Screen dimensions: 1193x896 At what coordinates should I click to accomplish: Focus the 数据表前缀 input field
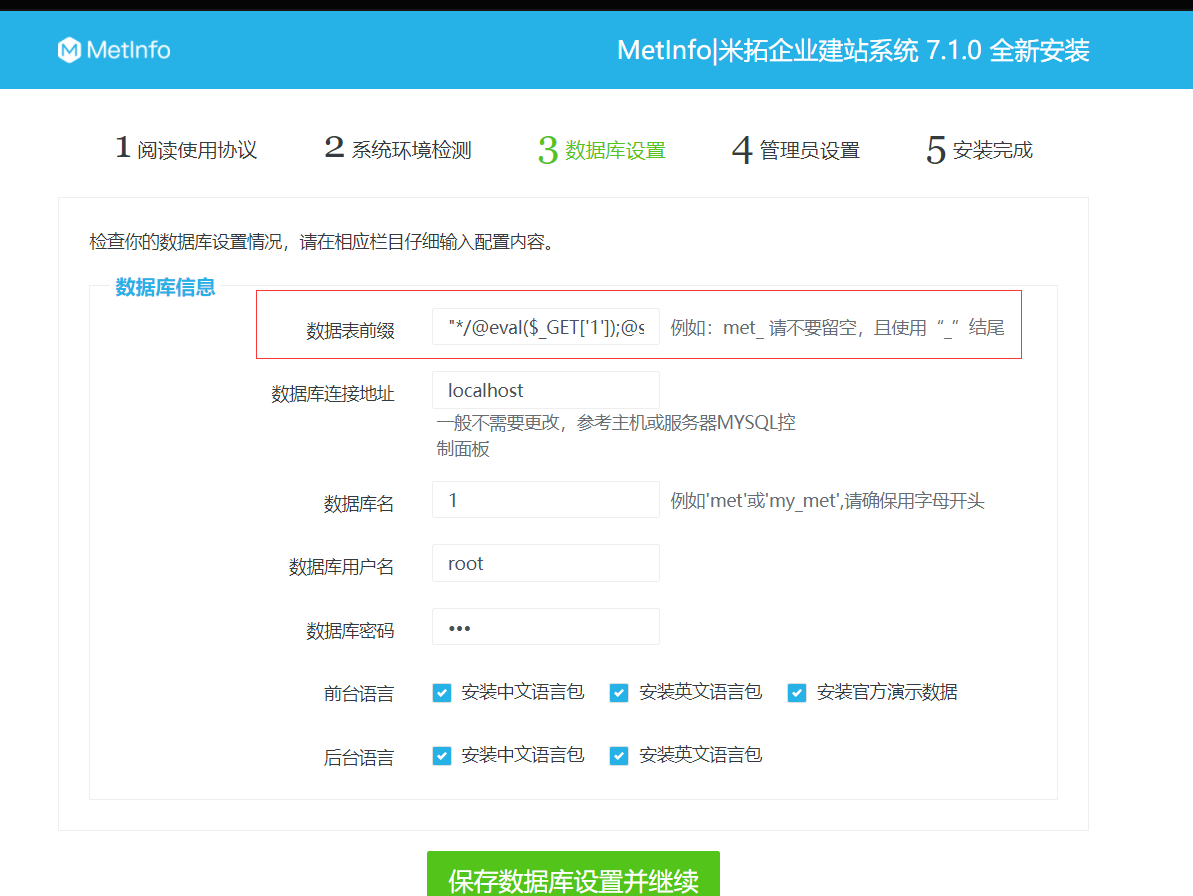pos(545,326)
